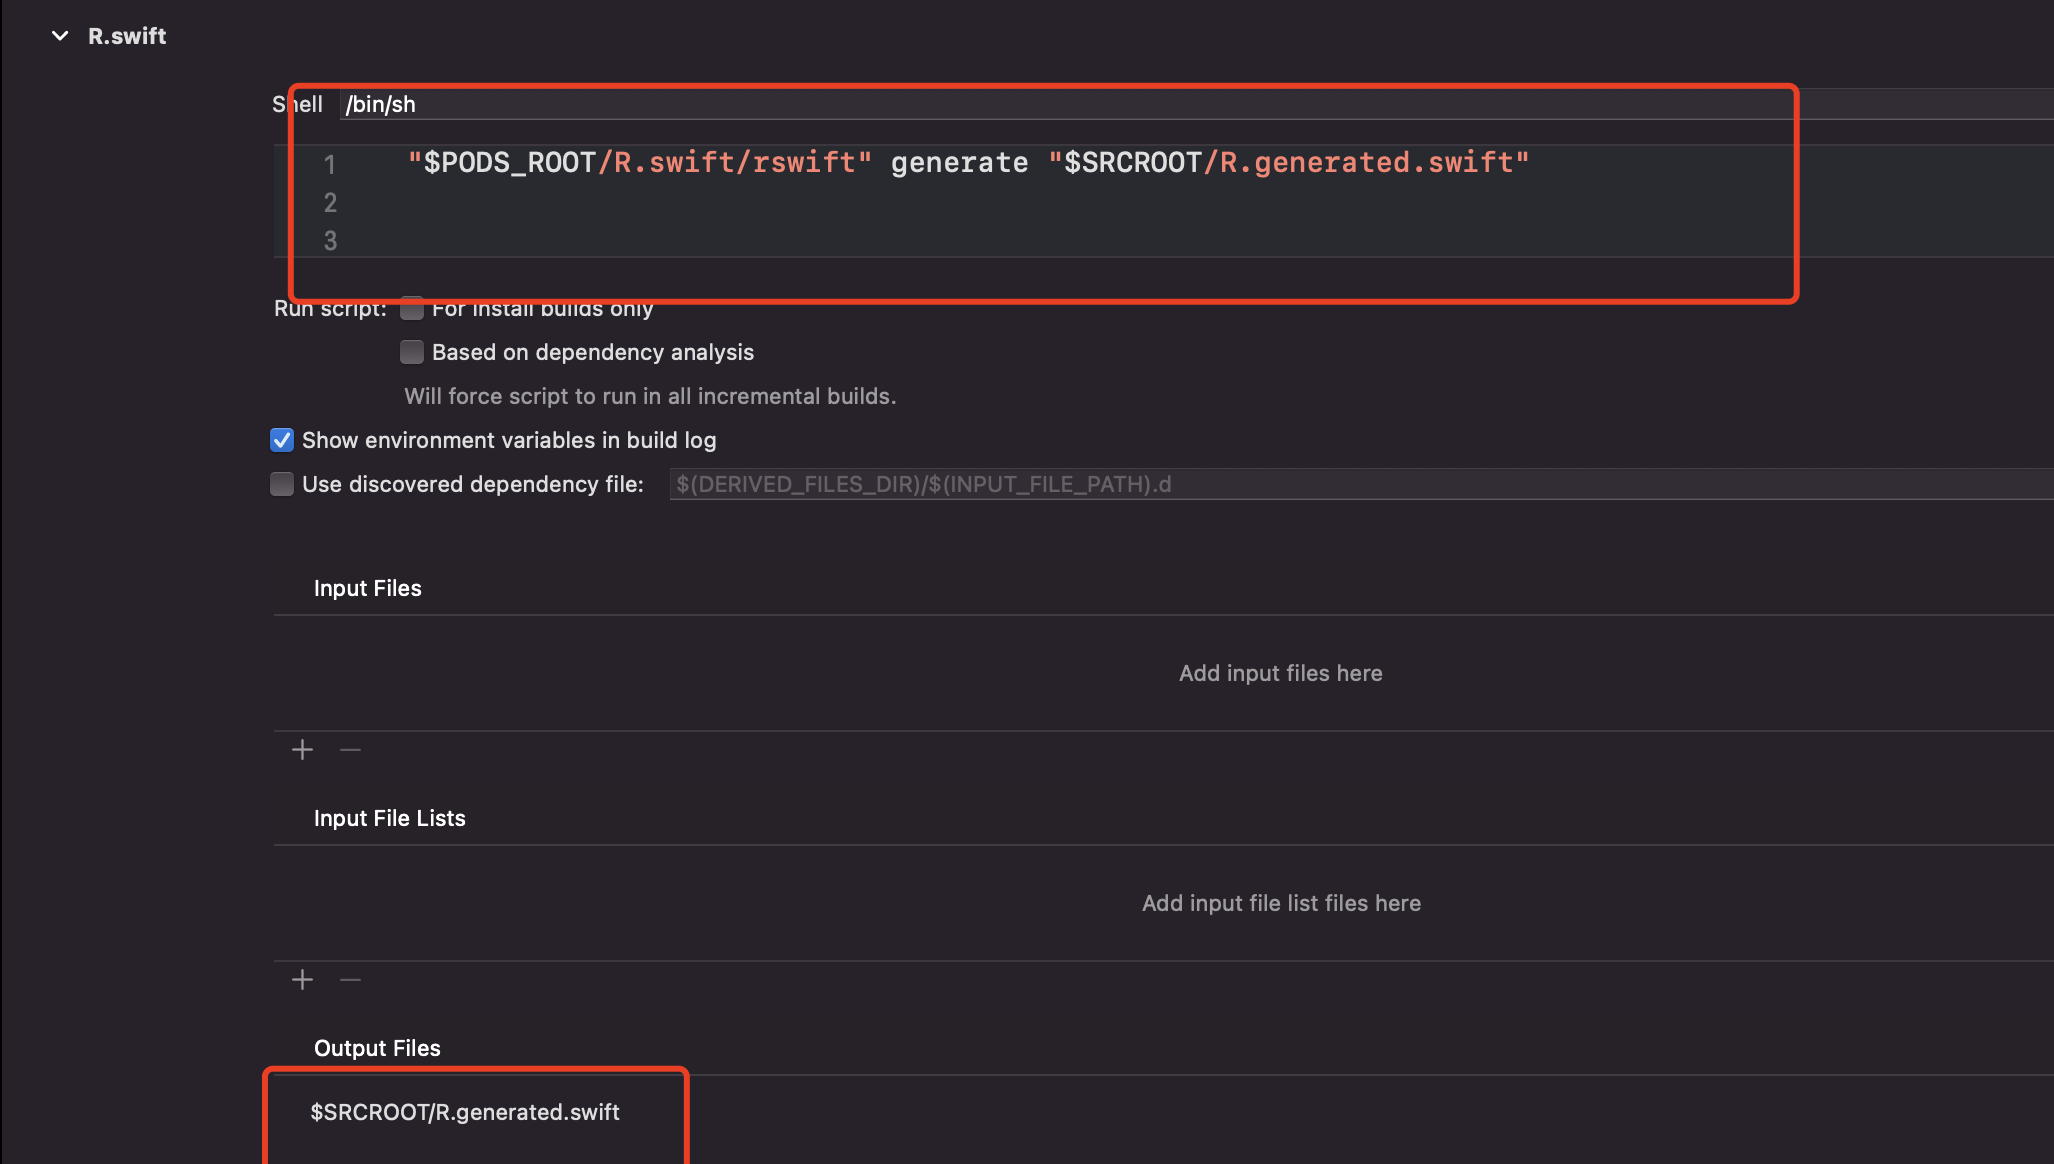Enable Based on dependency analysis checkbox

coord(411,352)
